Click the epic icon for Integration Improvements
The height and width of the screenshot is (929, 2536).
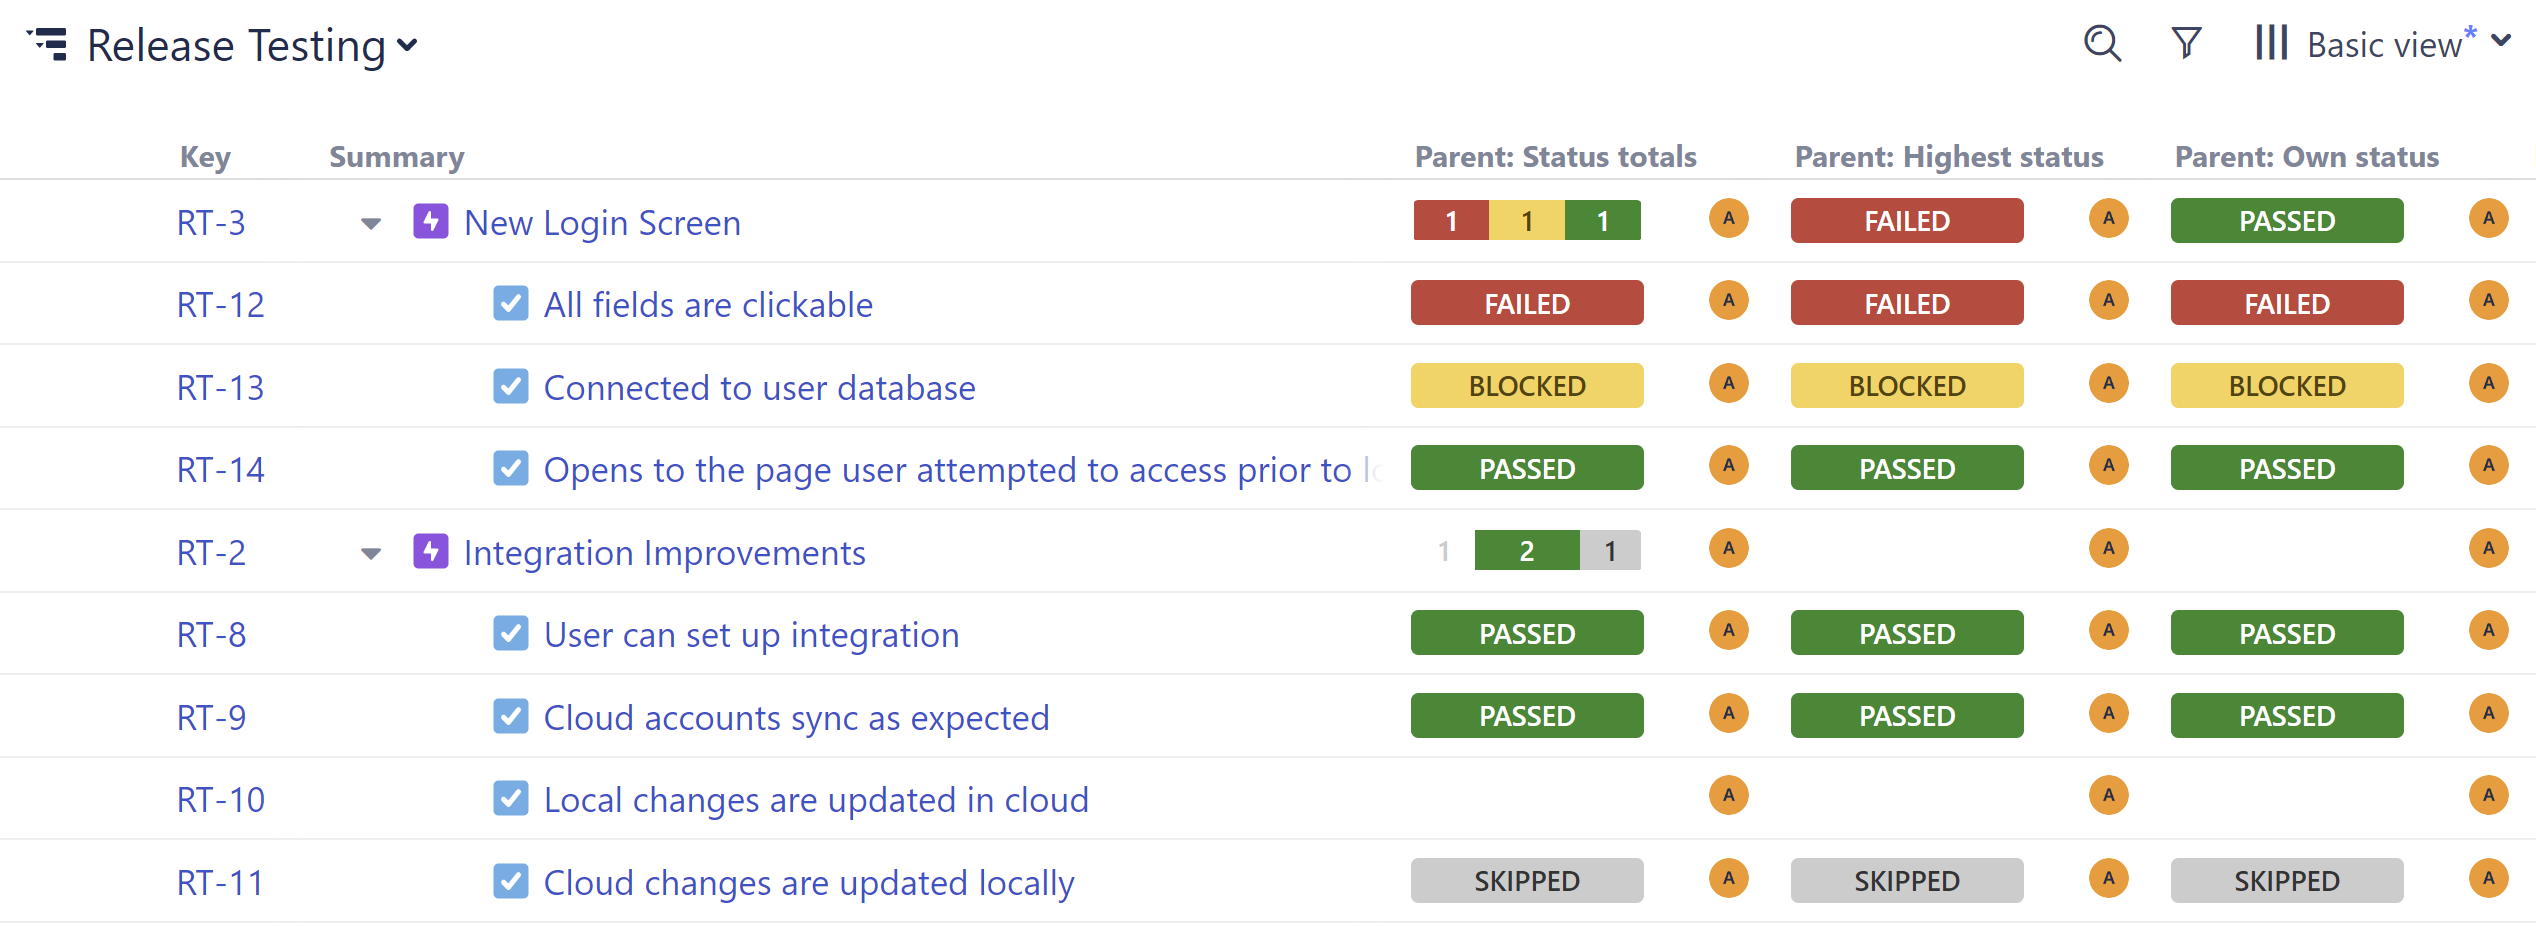point(431,551)
